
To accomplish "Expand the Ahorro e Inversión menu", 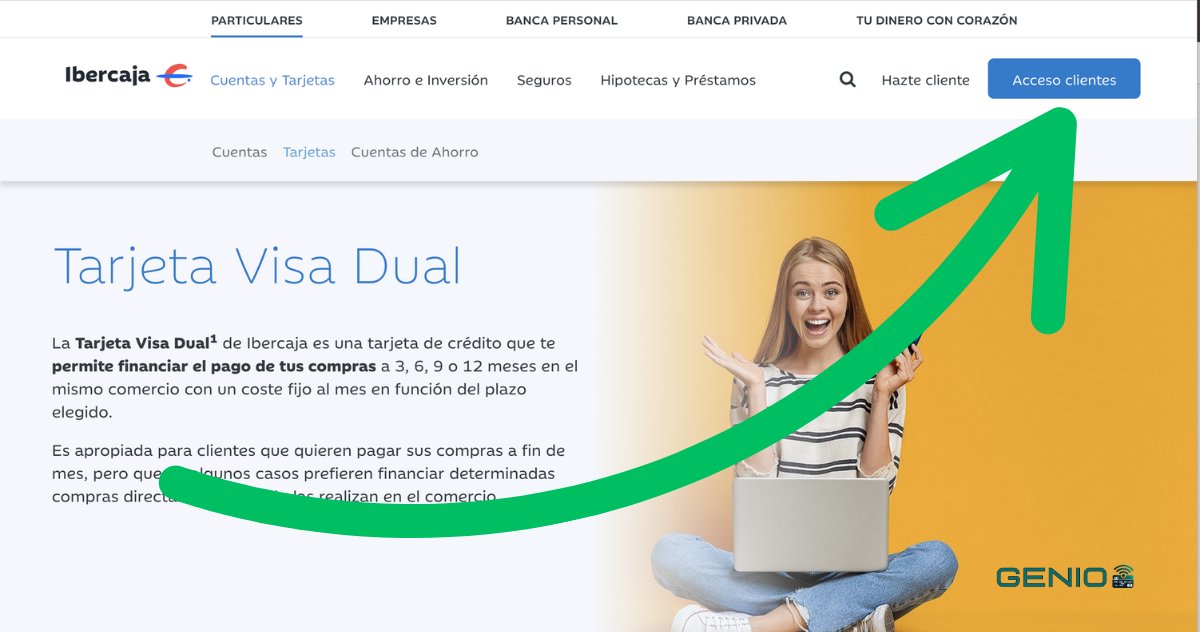I will click(426, 80).
